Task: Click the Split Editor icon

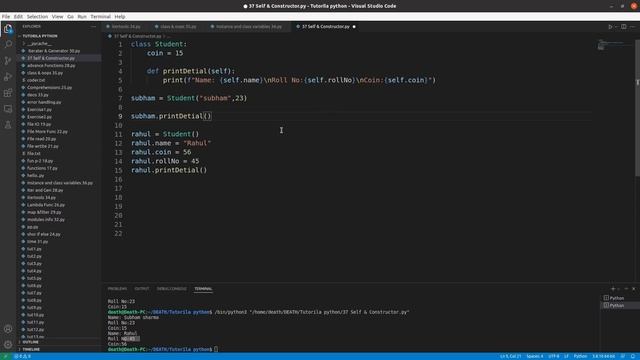Action: pyautogui.click(x=623, y=27)
